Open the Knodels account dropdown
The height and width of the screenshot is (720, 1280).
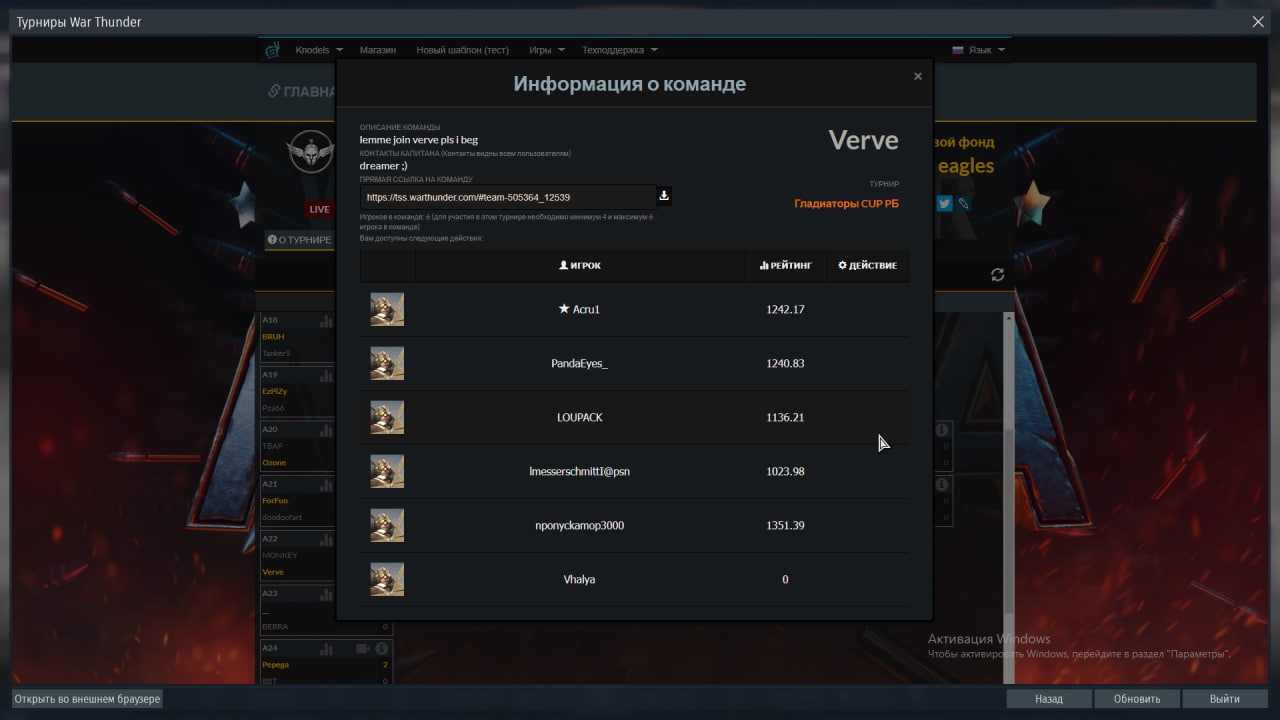(x=319, y=50)
